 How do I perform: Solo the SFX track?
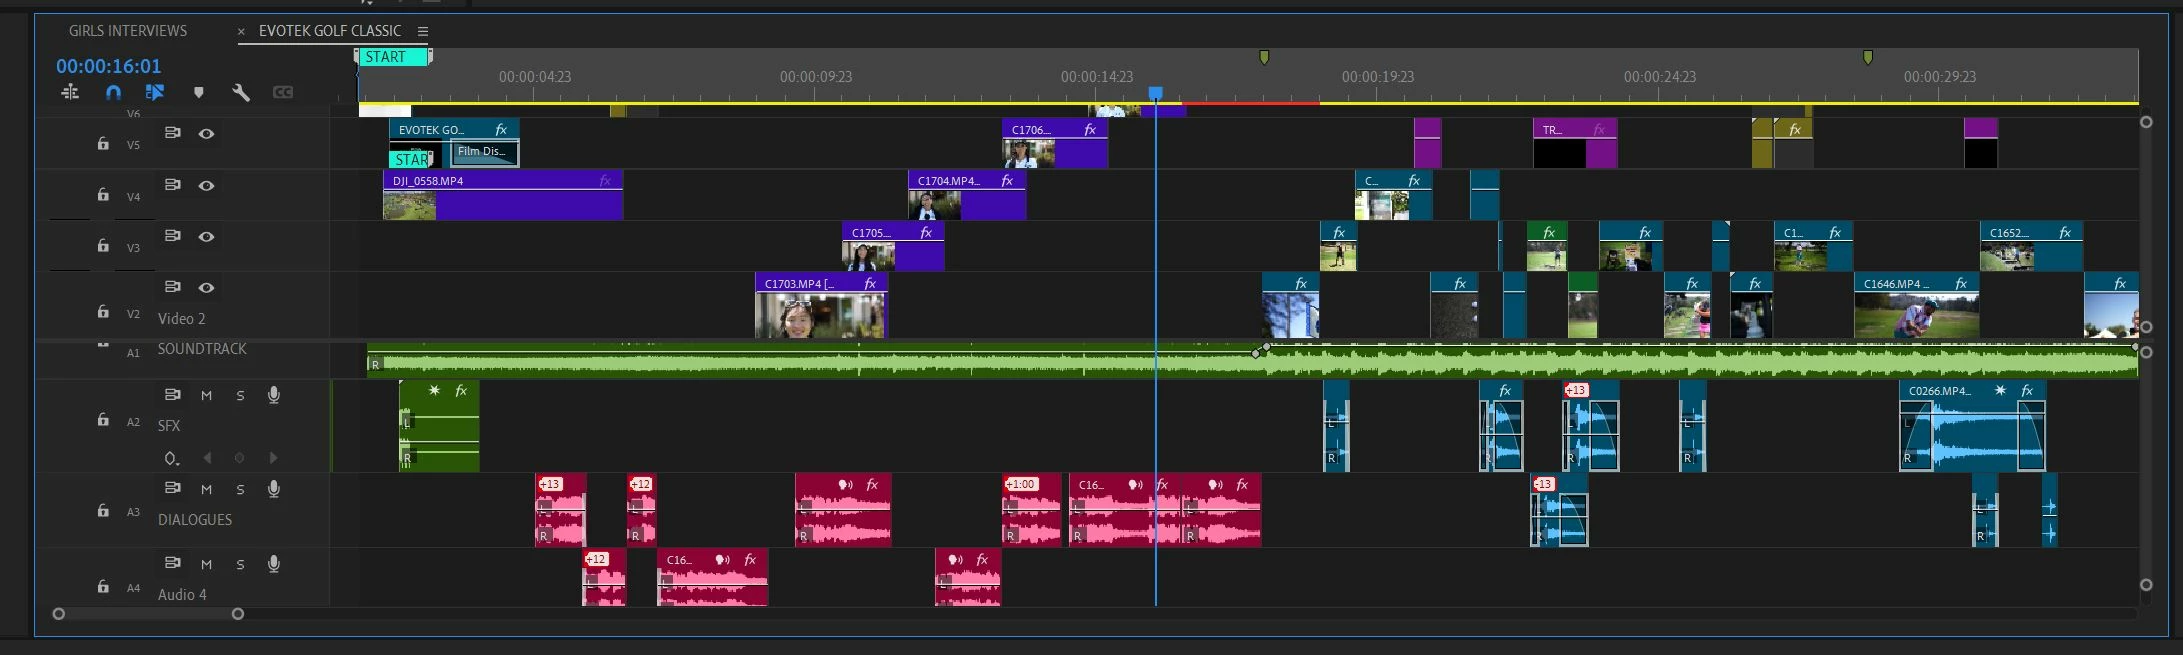[240, 396]
